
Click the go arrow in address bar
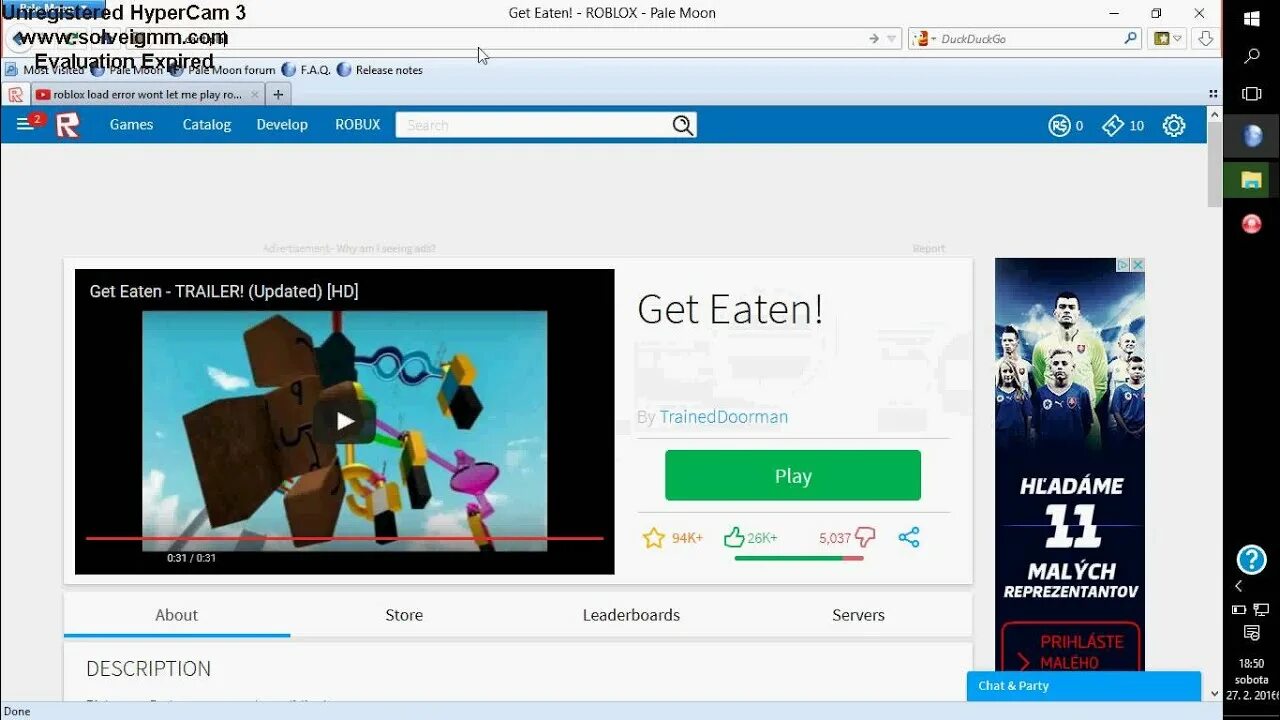coord(874,38)
